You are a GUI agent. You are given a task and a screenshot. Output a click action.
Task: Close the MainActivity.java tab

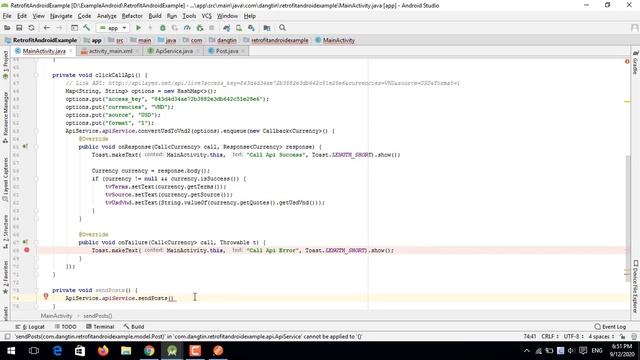point(71,51)
